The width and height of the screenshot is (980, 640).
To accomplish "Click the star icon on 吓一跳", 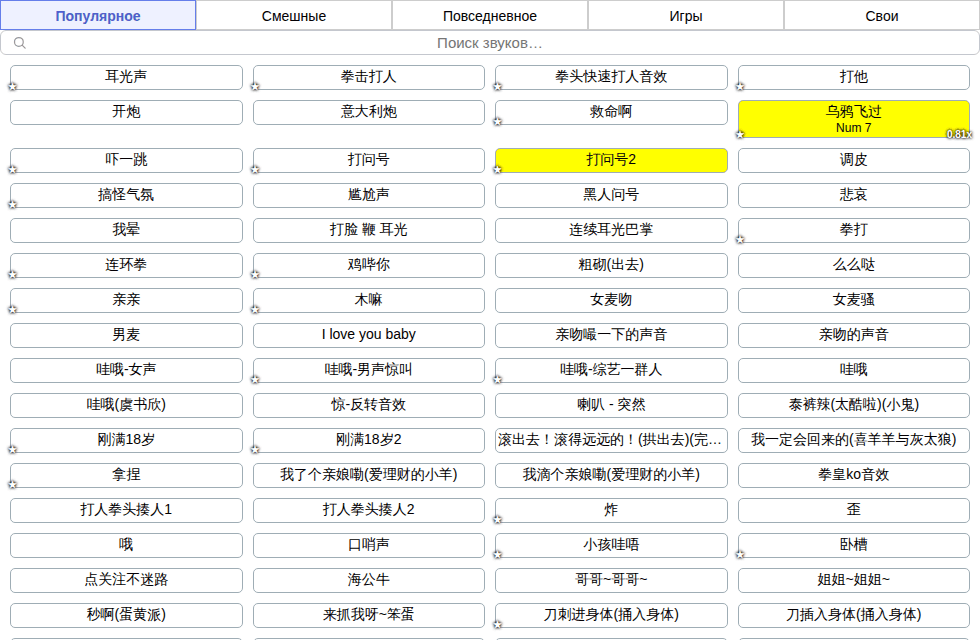I will pos(12,169).
